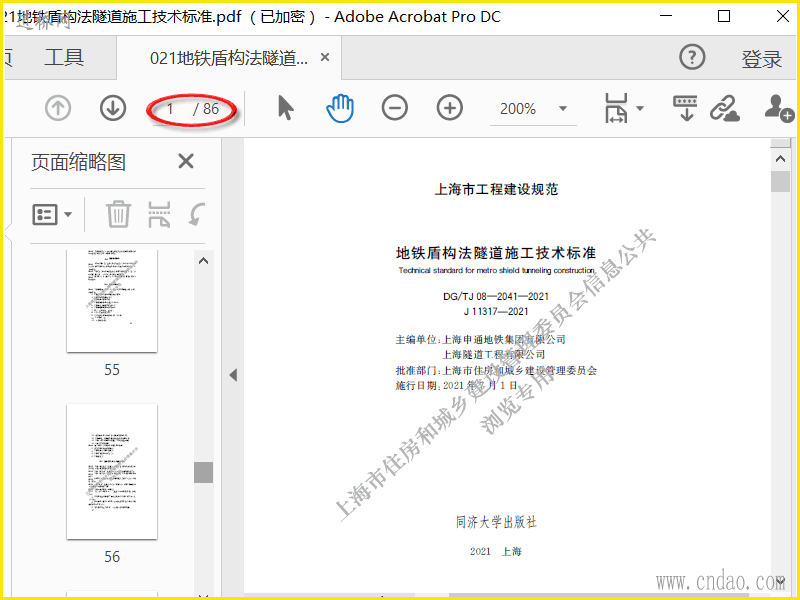Click the publisher text 同济大学出版社
The height and width of the screenshot is (600, 800).
click(496, 522)
